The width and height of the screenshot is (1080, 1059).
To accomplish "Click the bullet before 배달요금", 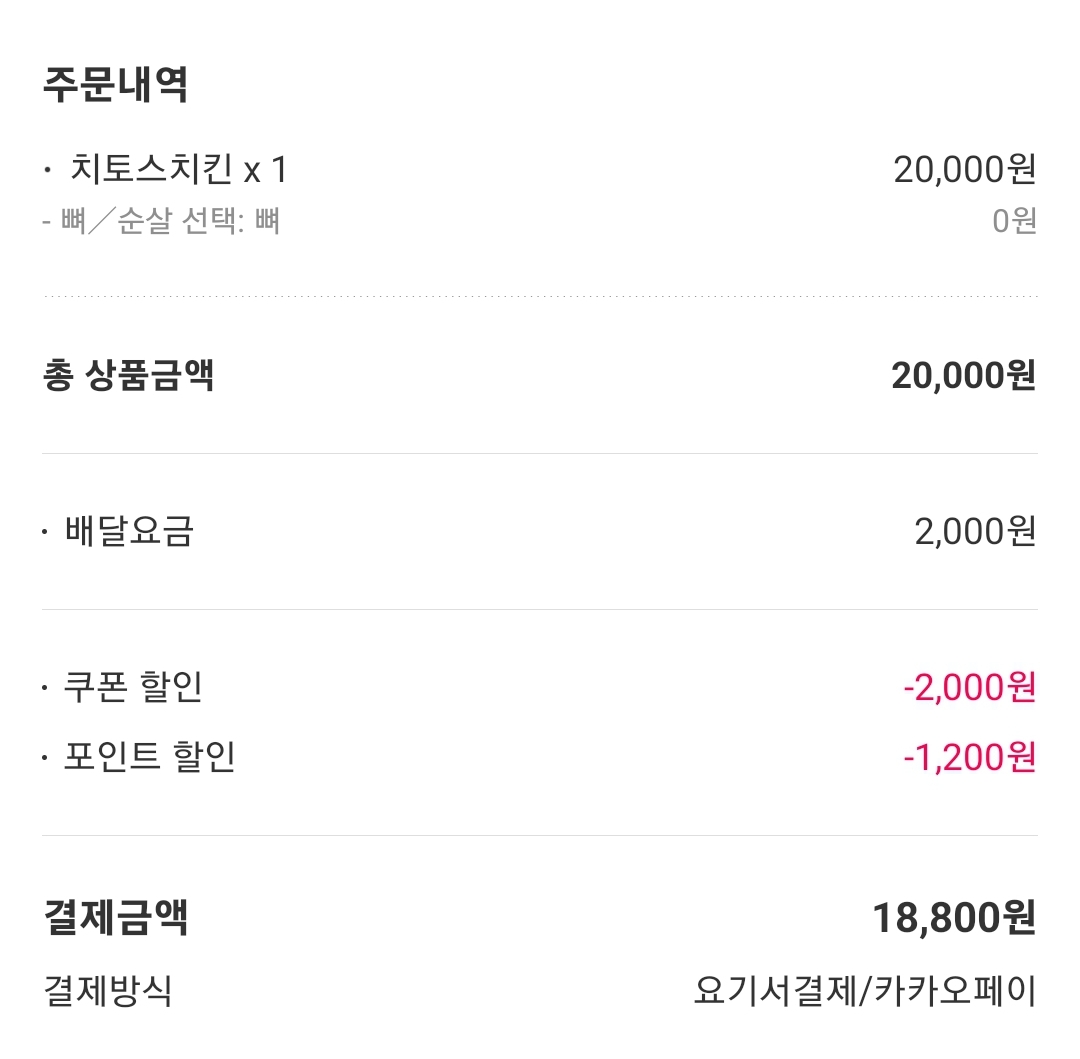I will point(45,532).
